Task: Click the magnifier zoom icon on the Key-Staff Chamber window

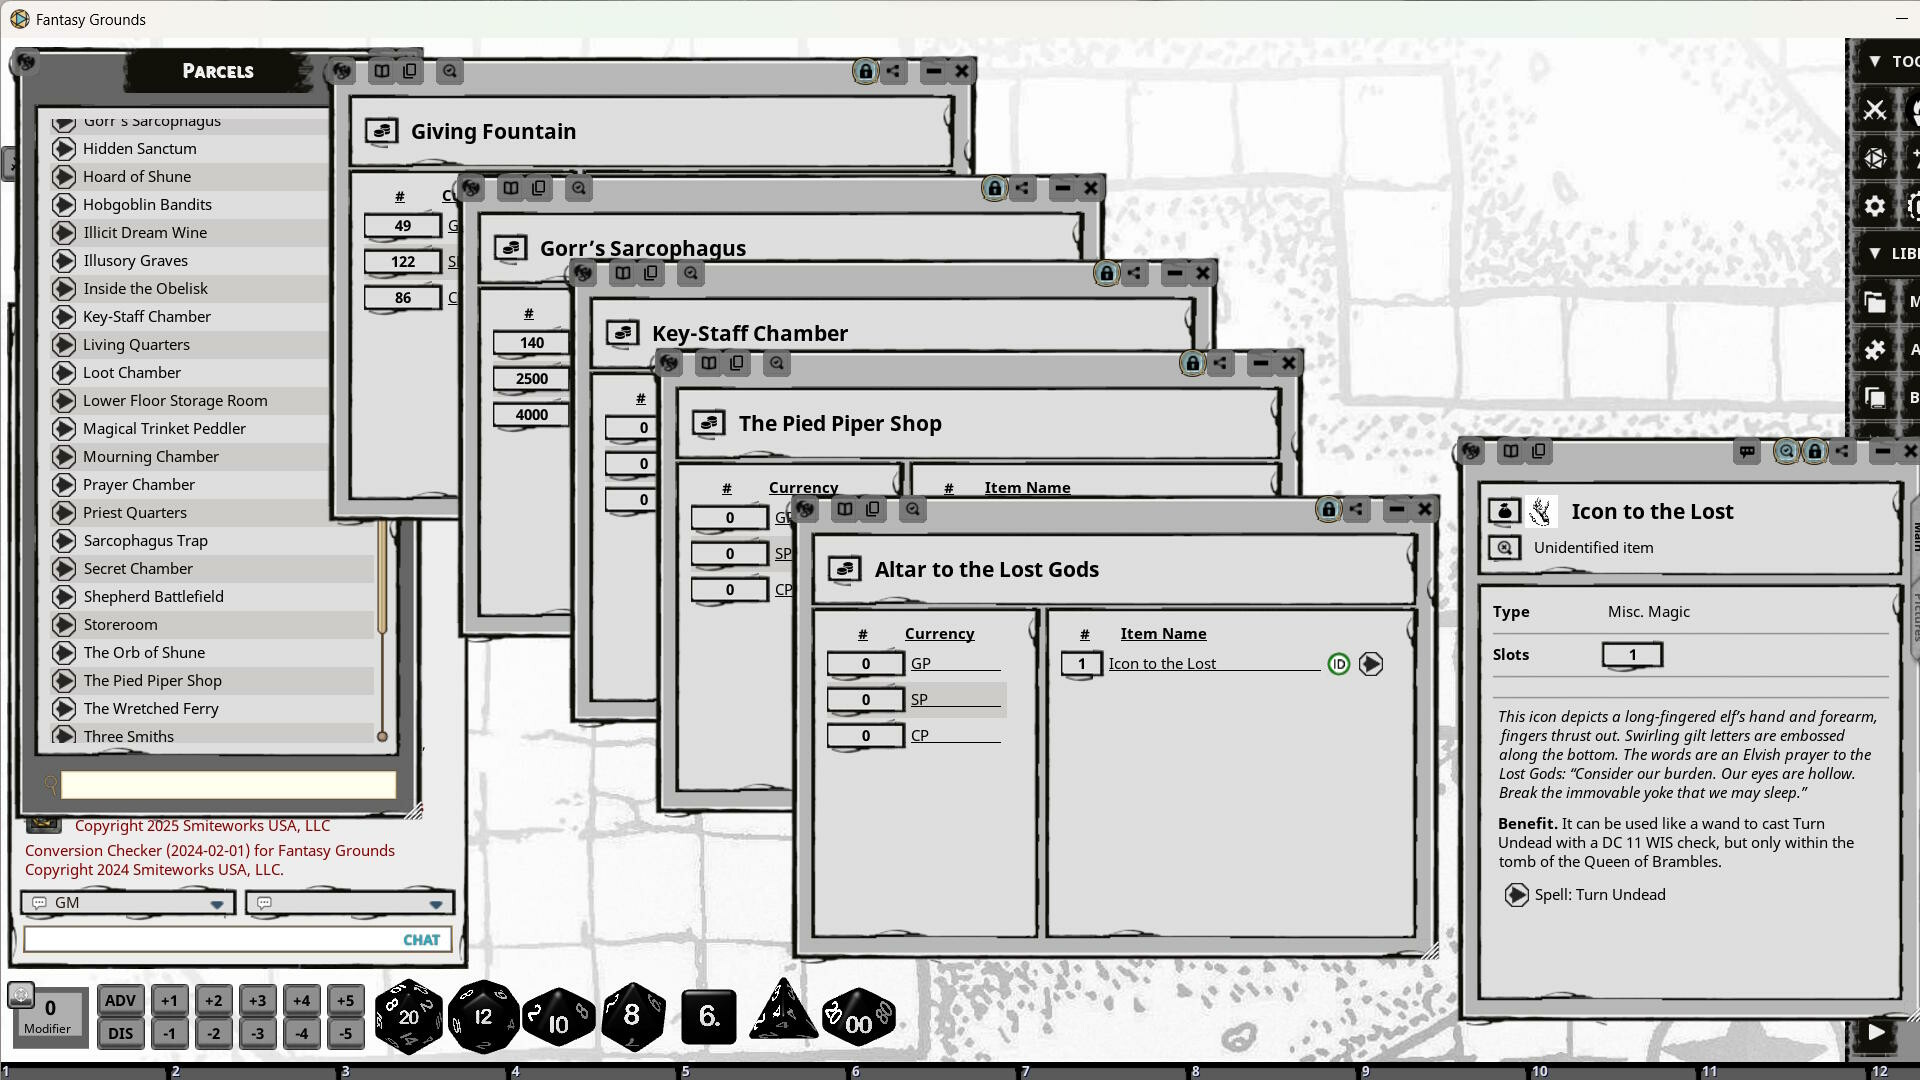Action: 690,273
